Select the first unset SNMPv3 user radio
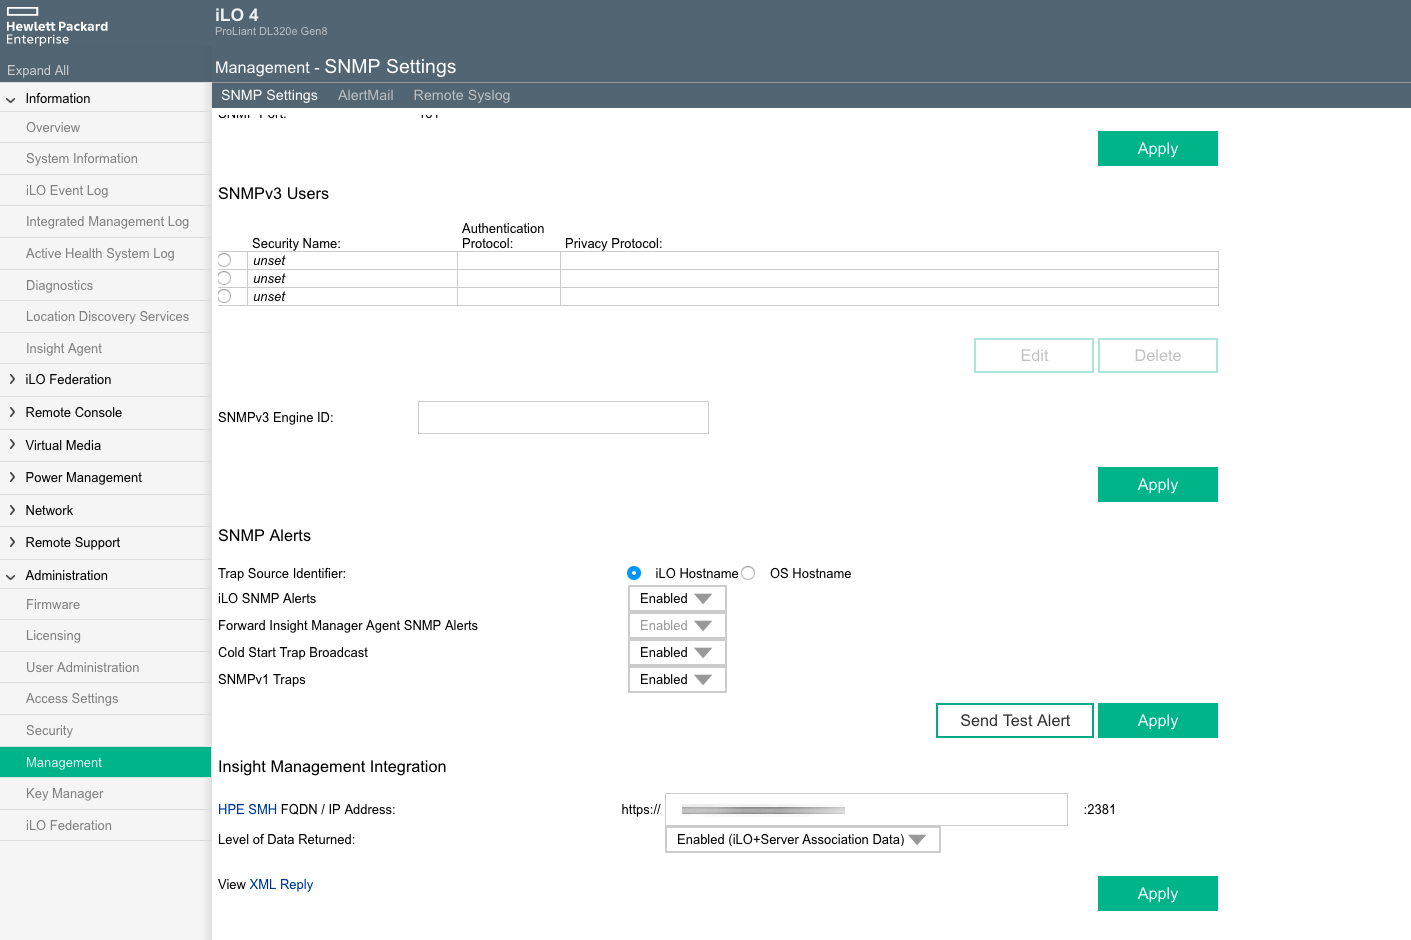The width and height of the screenshot is (1411, 940). click(x=224, y=260)
